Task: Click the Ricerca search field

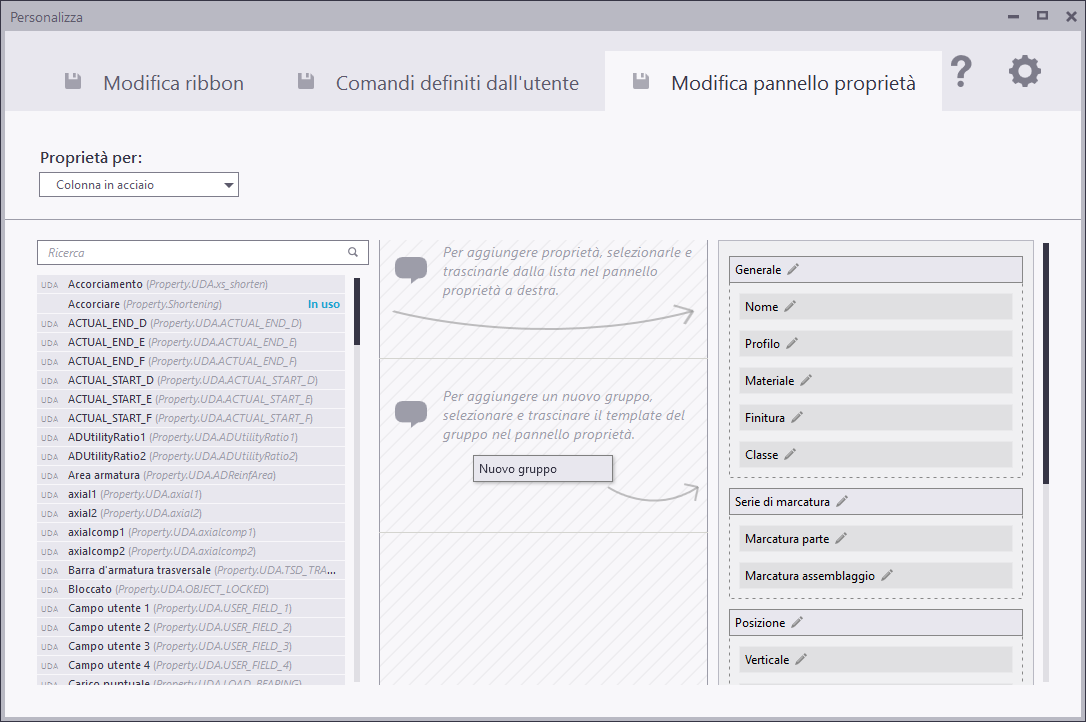Action: click(202, 252)
